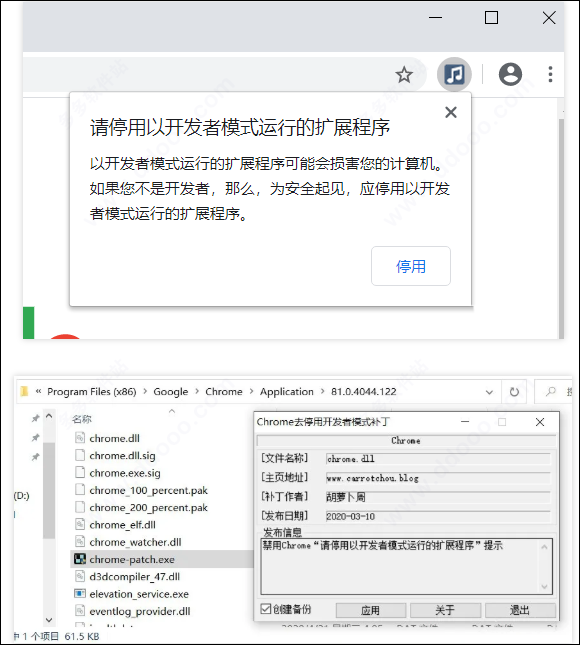Click the chrome-patch.exe file icon
Screen dimensions: 580x645
(80, 559)
